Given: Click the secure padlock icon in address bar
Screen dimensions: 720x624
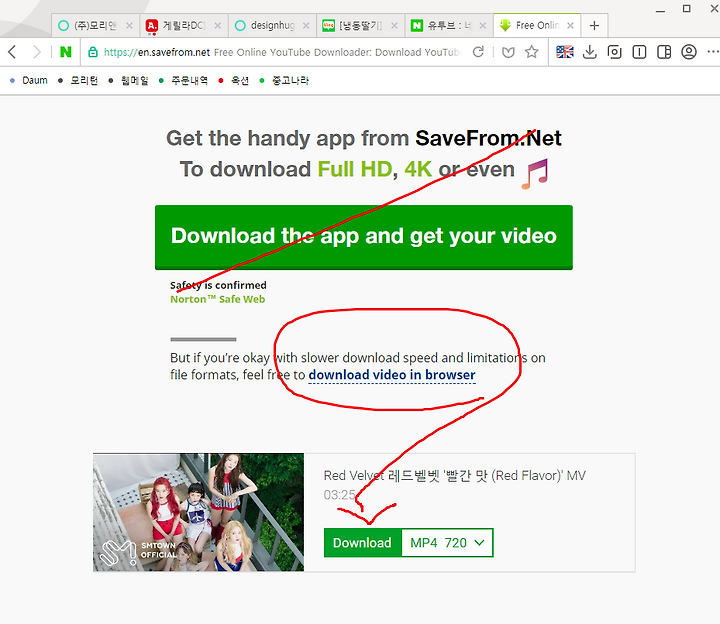Looking at the screenshot, I should point(93,52).
